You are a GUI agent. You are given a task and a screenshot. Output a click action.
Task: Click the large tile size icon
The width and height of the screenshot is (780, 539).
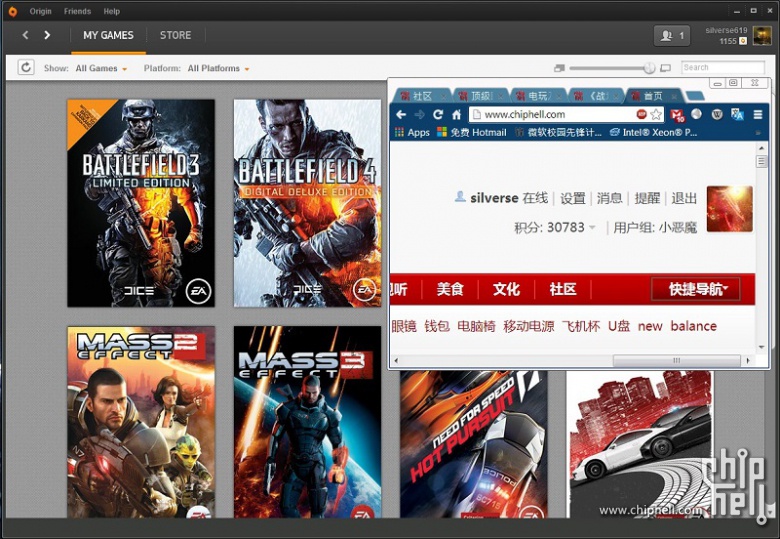665,68
